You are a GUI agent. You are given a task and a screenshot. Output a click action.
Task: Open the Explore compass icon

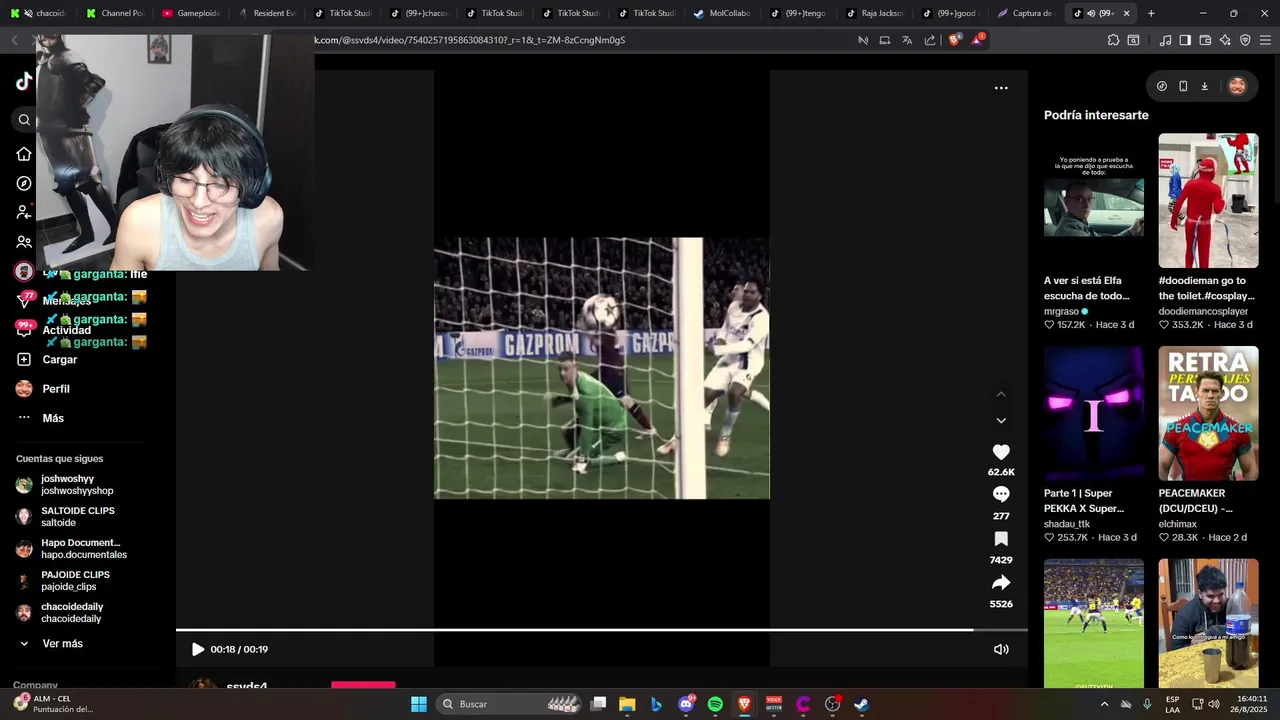pyautogui.click(x=24, y=183)
